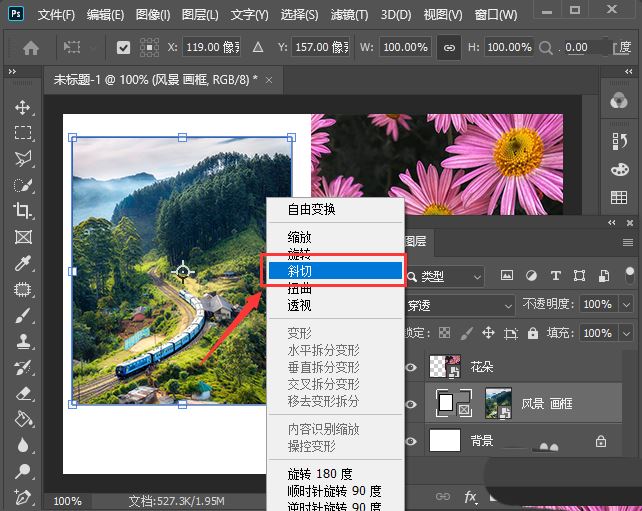Image resolution: width=642 pixels, height=511 pixels.
Task: Toggle prevent artboard auto-nesting lock
Action: point(511,333)
